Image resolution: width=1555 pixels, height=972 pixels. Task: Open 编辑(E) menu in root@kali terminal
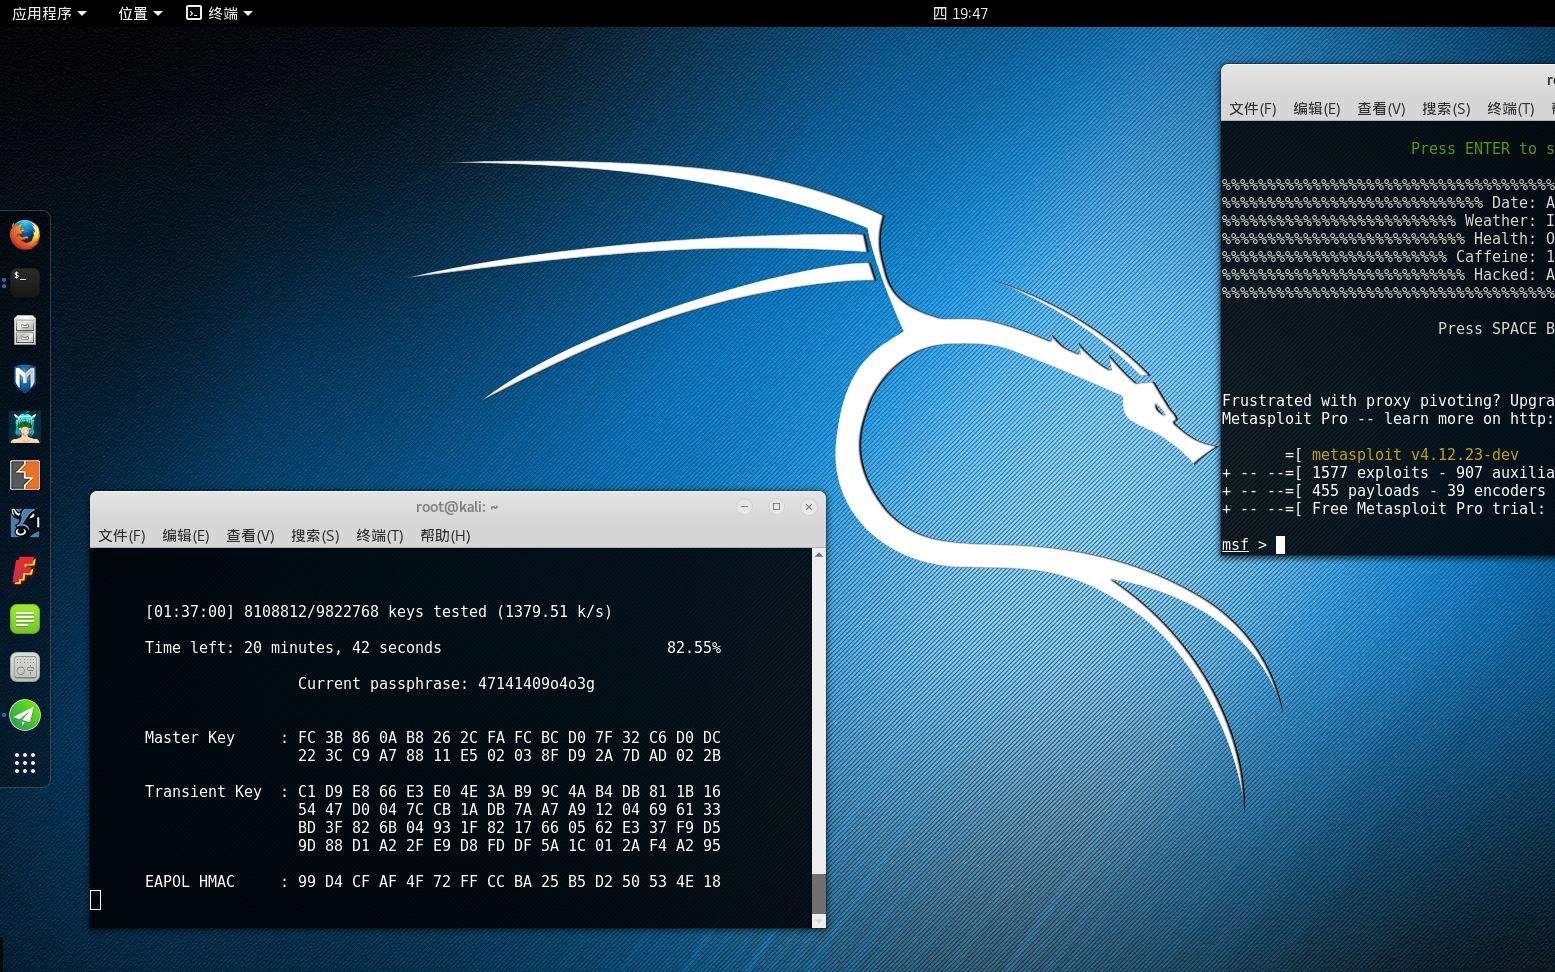tap(186, 536)
